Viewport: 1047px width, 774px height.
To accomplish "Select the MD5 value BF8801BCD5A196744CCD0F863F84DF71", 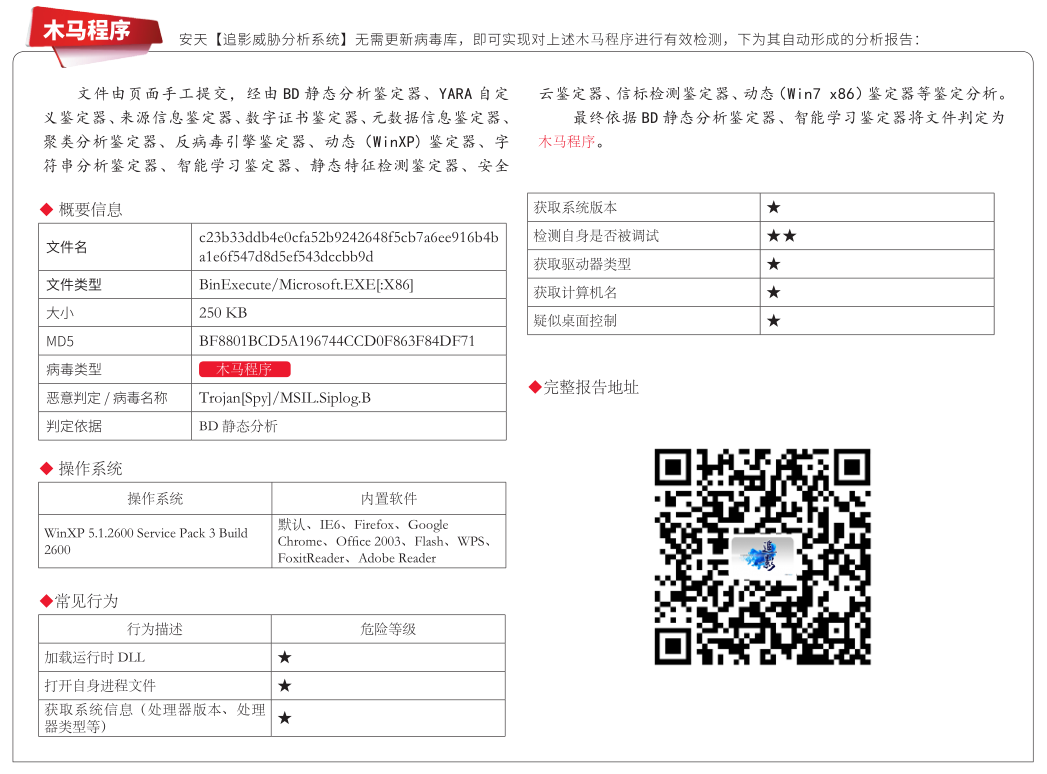I will [x=337, y=341].
